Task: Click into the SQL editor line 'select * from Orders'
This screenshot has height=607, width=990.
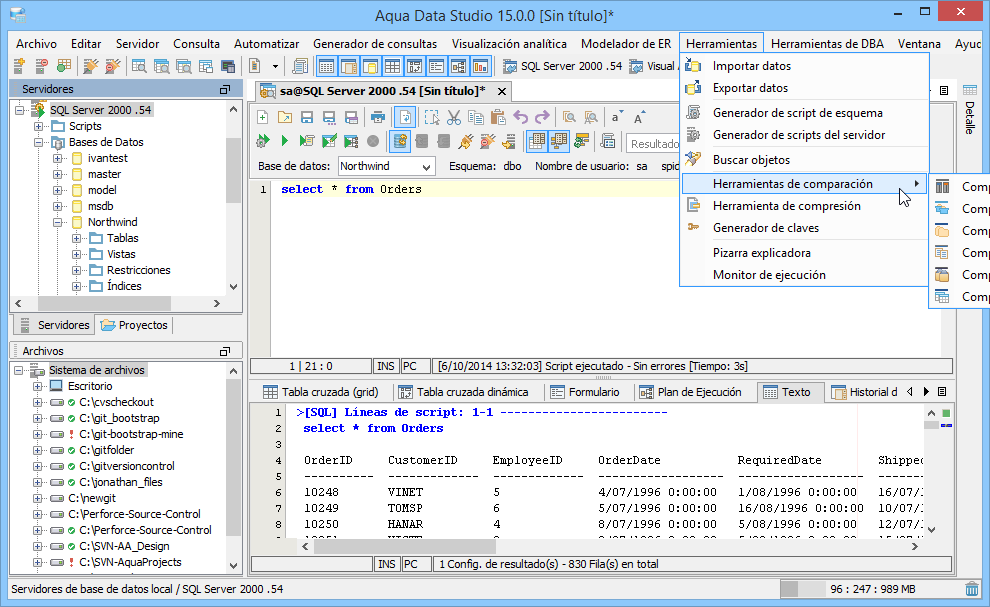Action: 351,189
